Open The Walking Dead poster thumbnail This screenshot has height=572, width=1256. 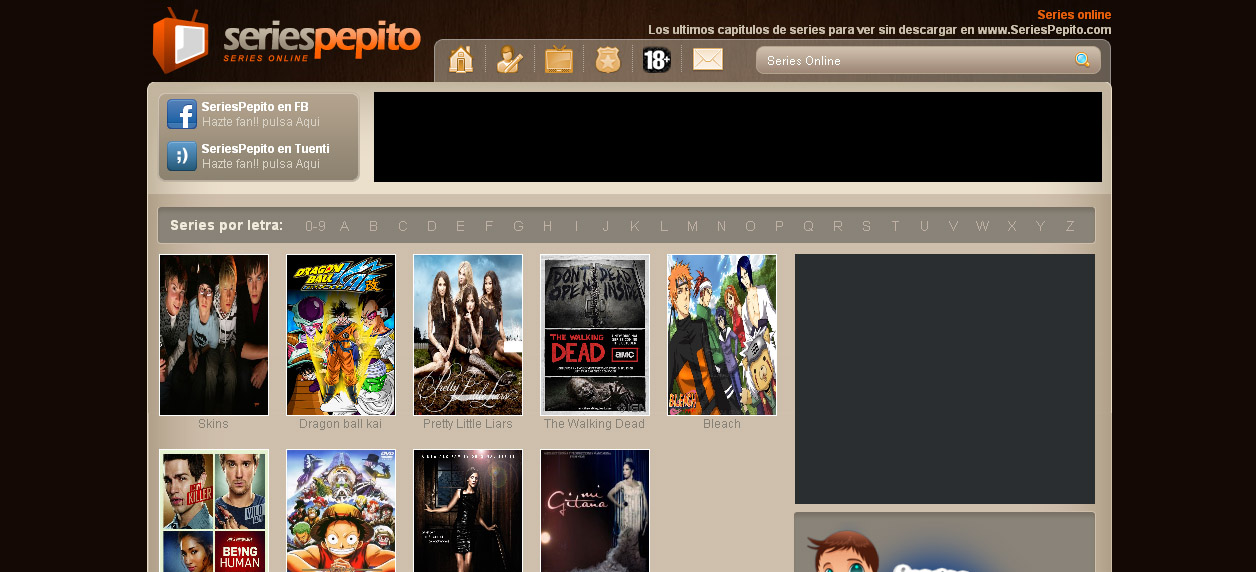point(595,334)
